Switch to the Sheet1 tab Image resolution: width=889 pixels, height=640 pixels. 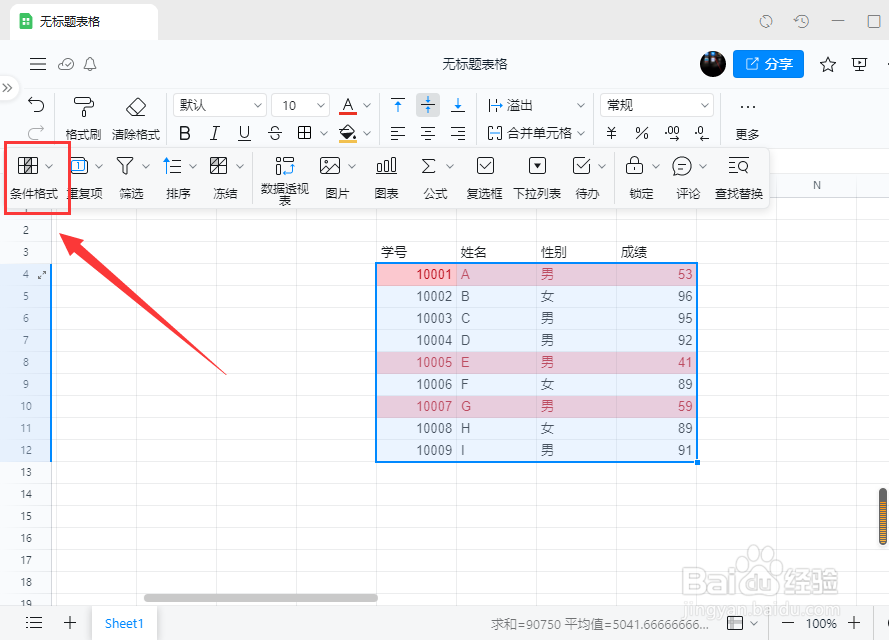tap(124, 622)
